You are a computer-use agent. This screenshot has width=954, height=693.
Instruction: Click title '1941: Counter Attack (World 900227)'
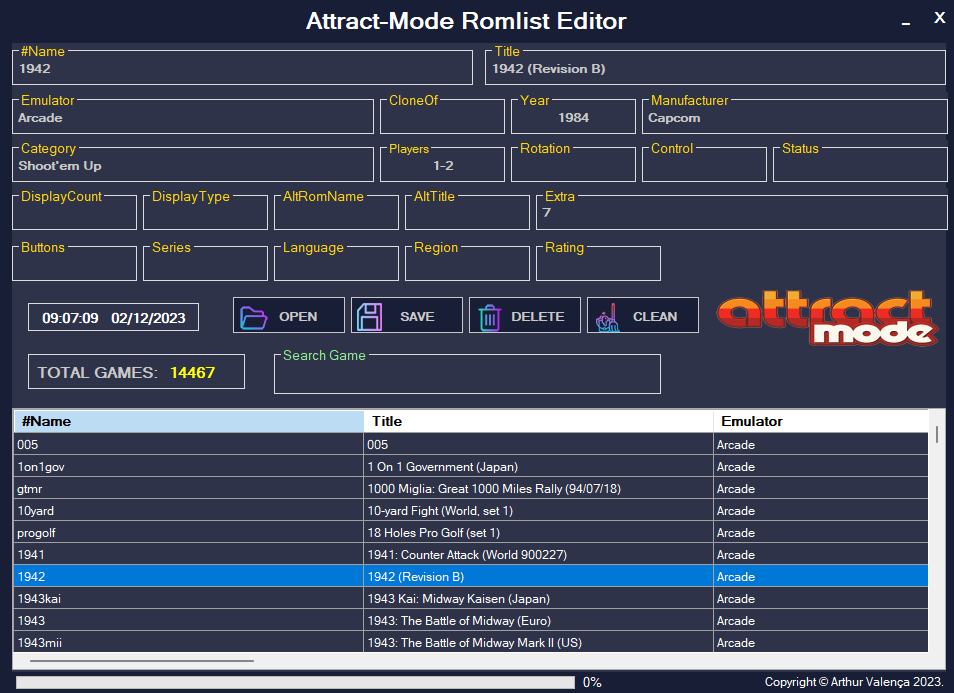(467, 554)
